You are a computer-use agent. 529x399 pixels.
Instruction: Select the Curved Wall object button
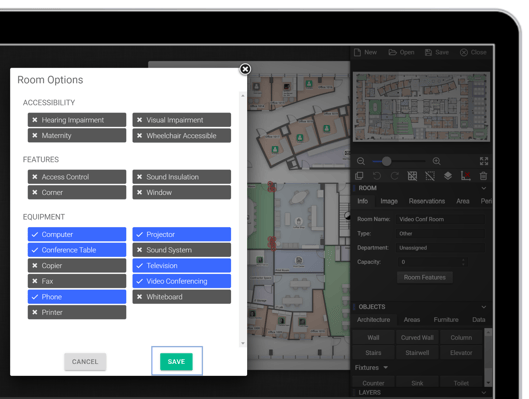[417, 338]
